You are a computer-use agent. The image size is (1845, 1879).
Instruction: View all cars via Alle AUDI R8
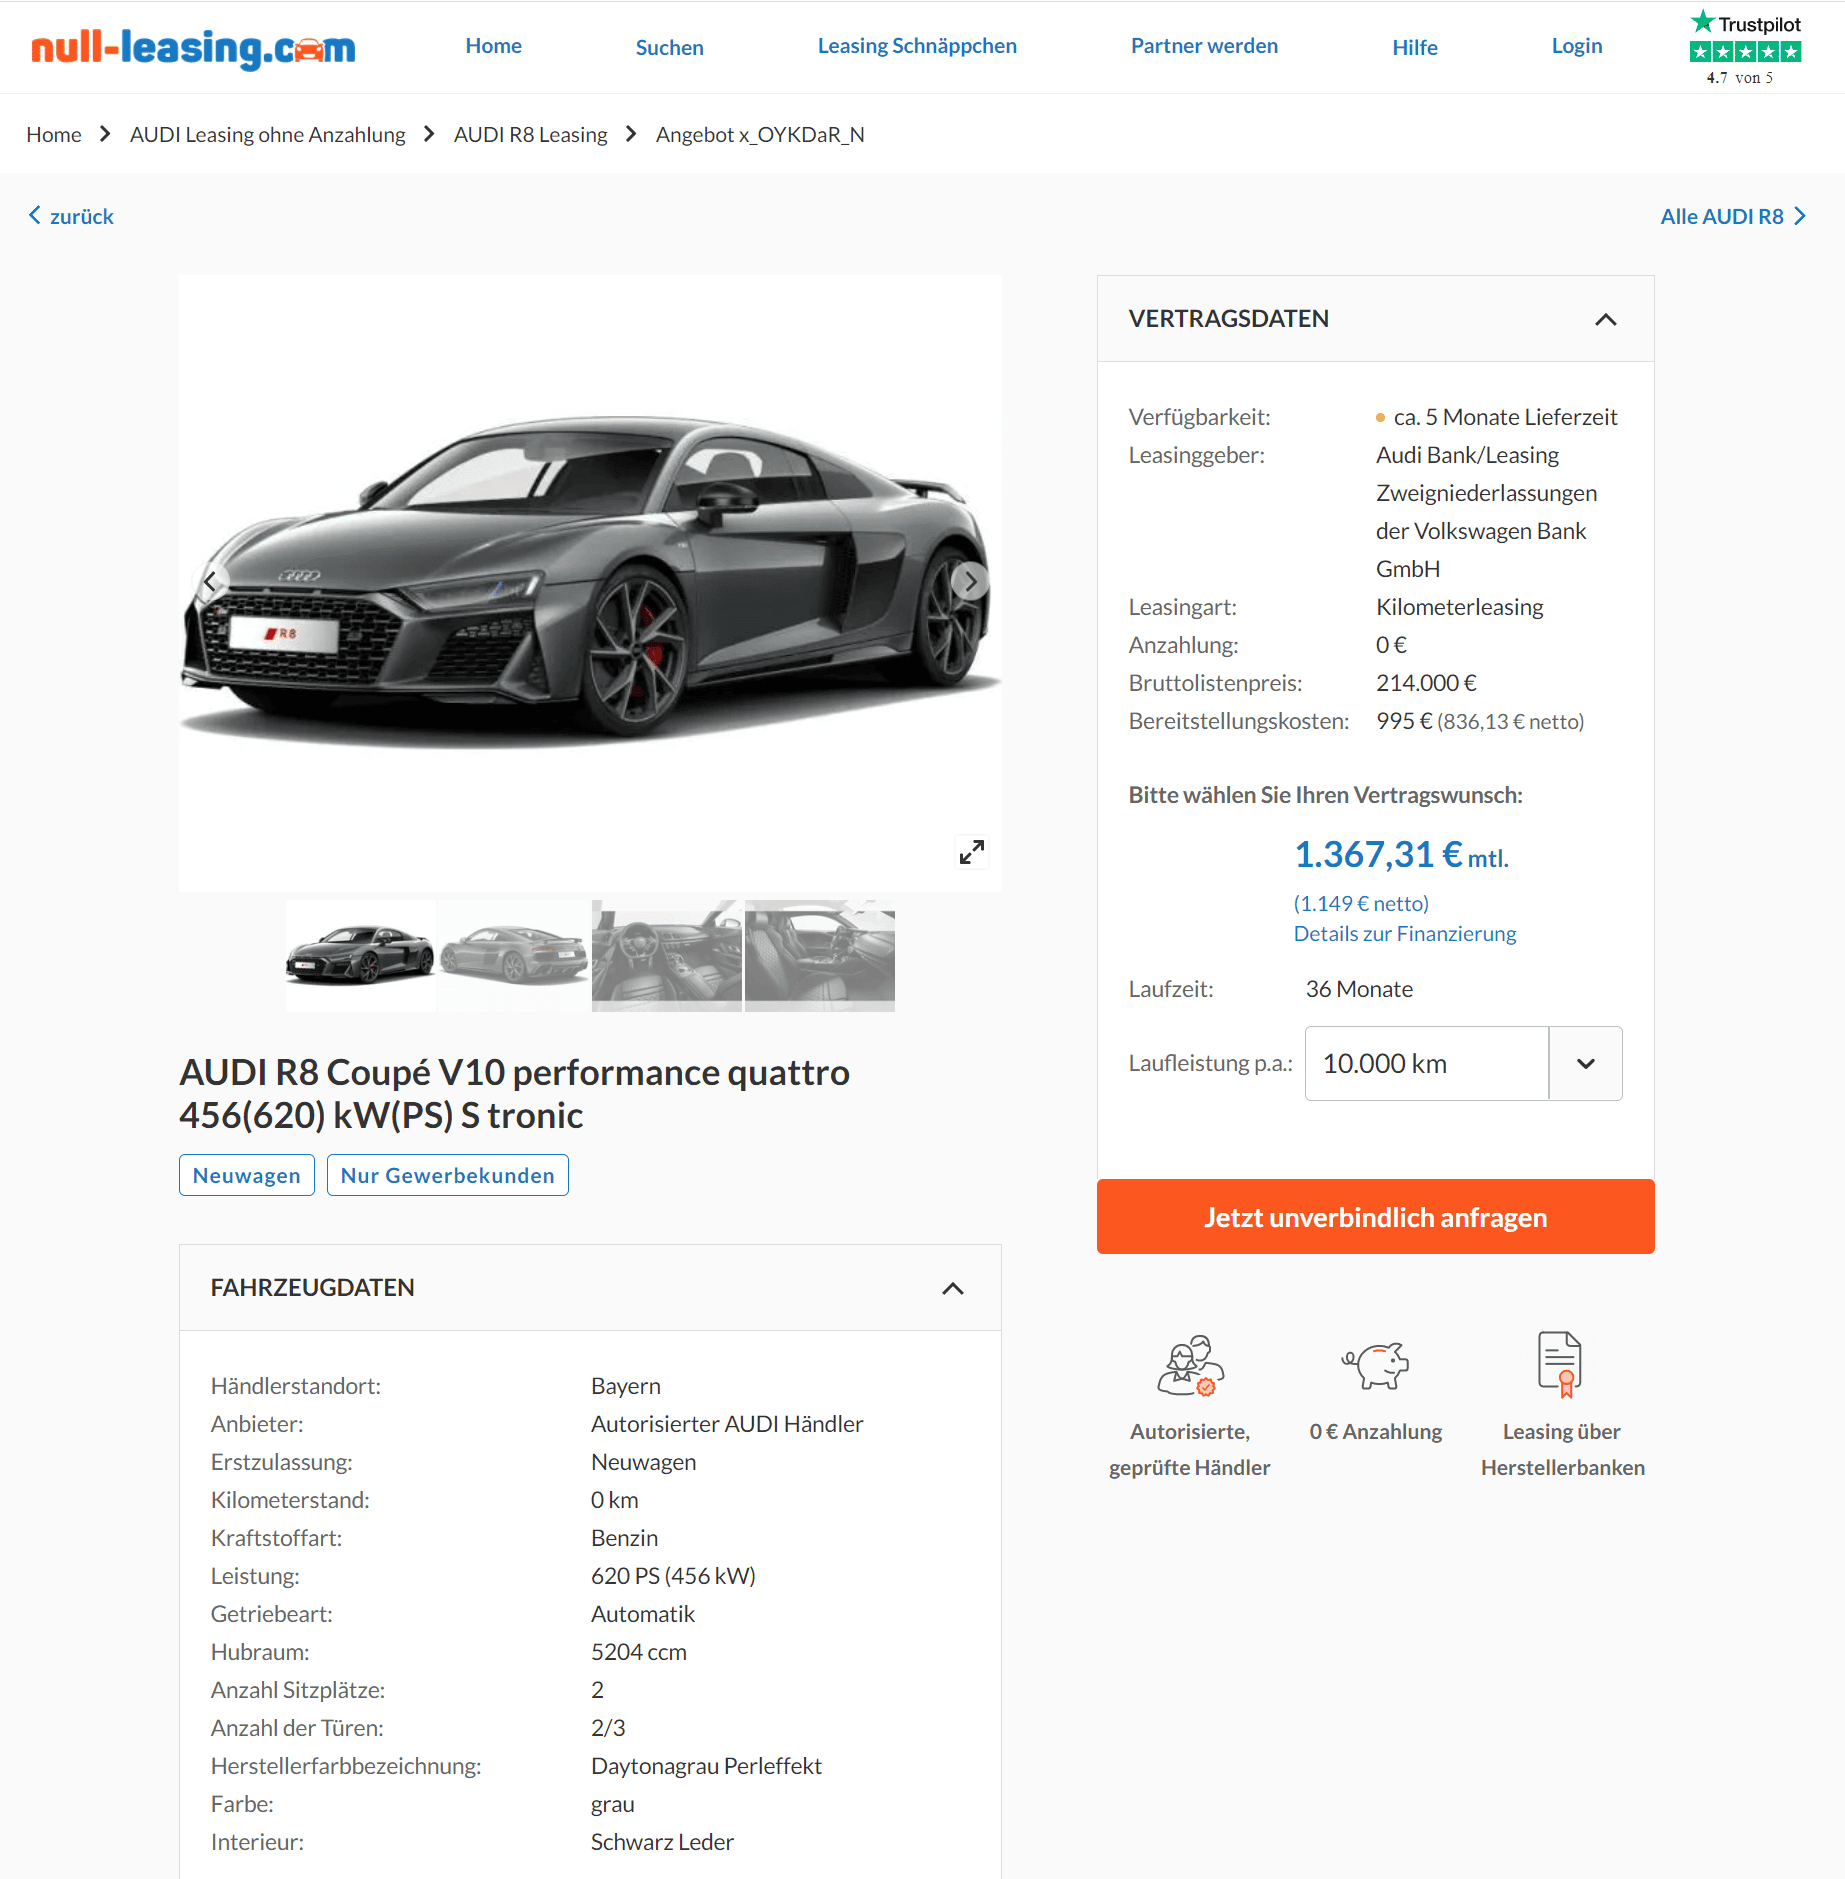(1733, 216)
